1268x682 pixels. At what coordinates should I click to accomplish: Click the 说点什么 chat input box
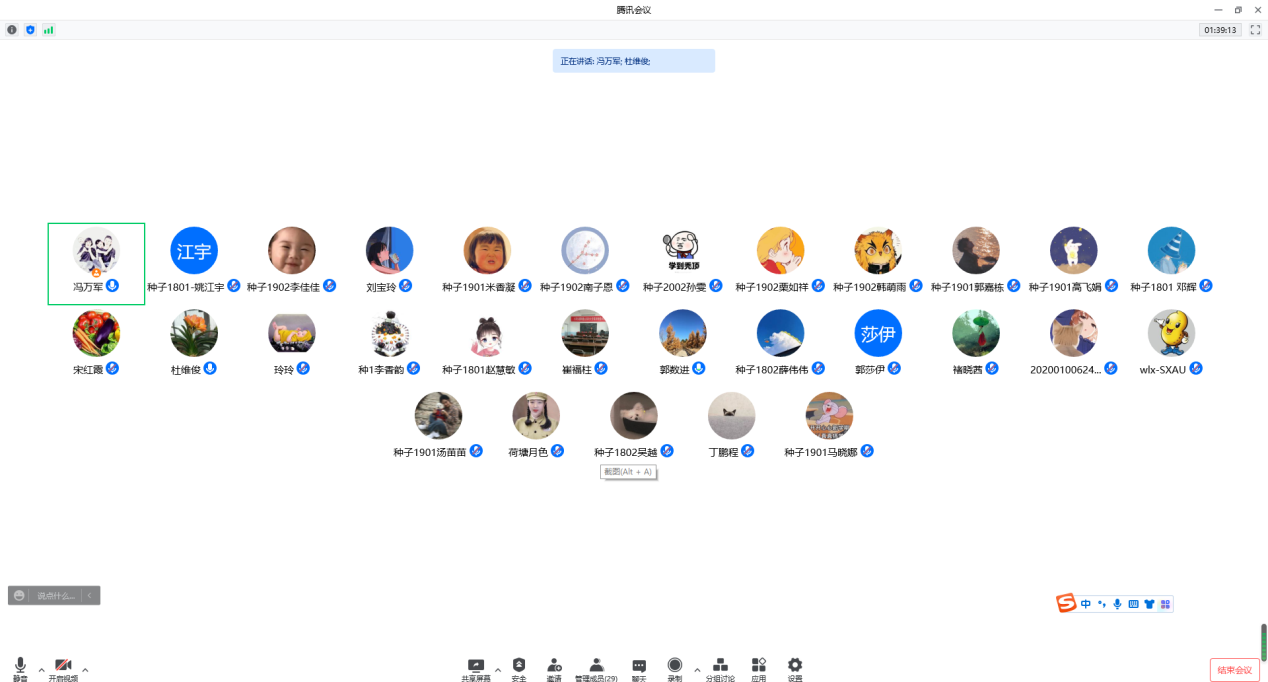pos(55,596)
